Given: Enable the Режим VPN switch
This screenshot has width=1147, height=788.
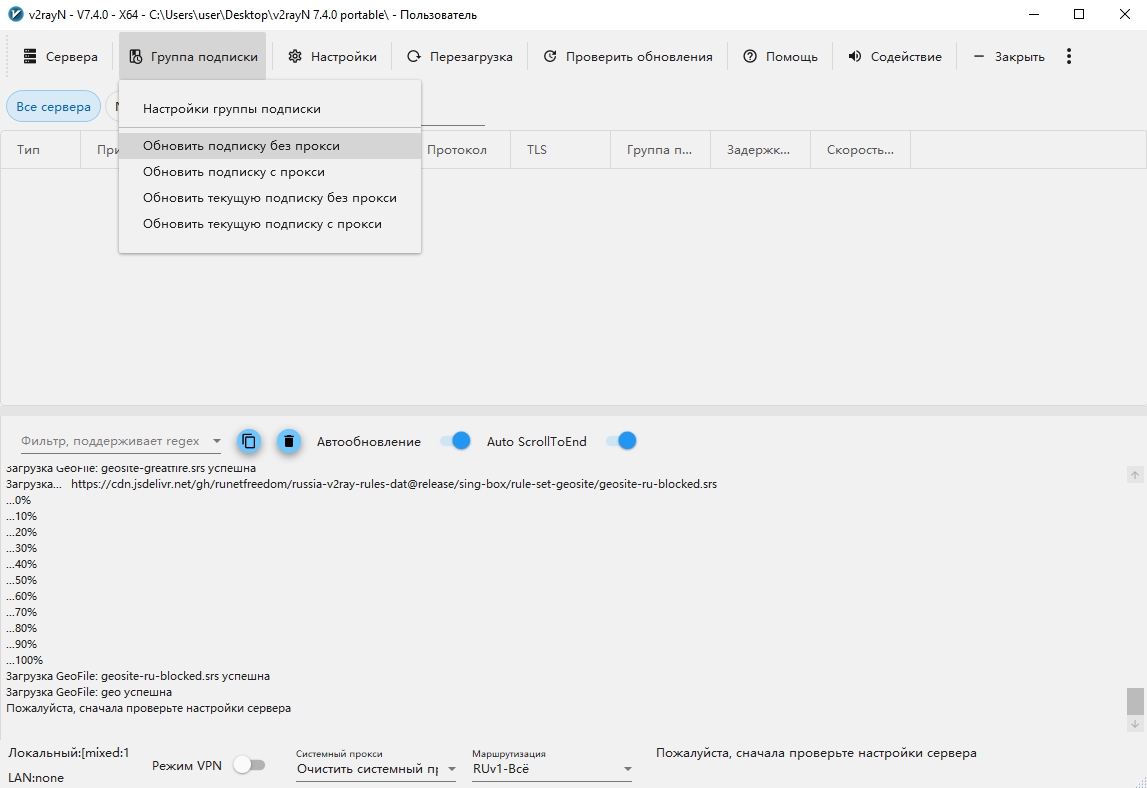Looking at the screenshot, I should (249, 765).
